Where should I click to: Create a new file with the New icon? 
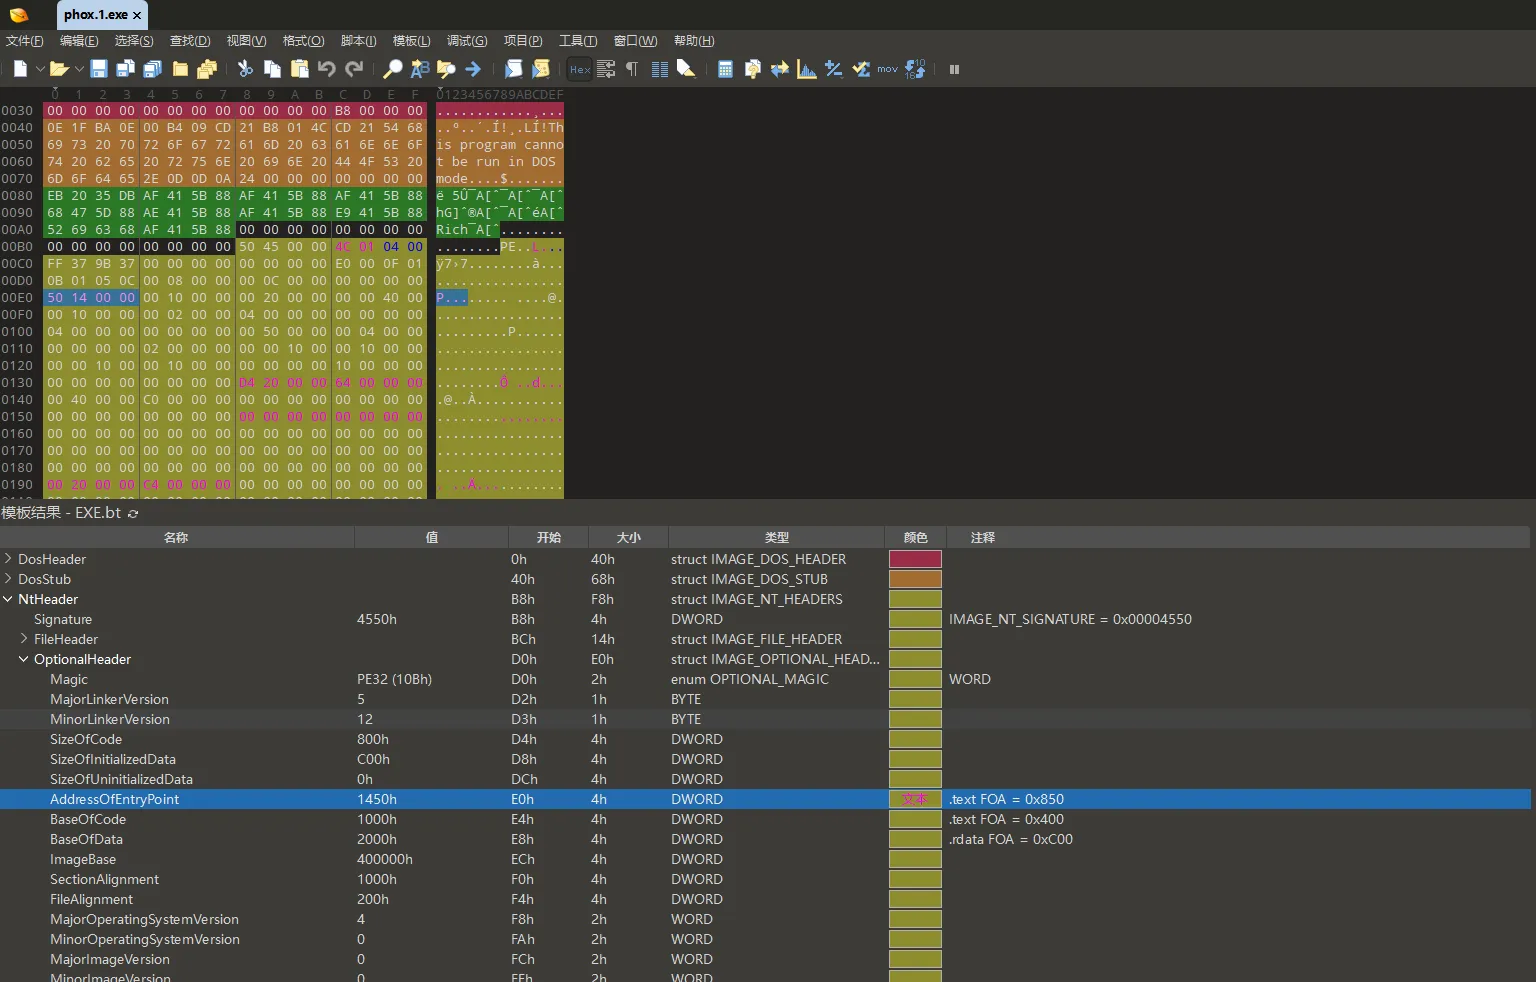point(20,69)
